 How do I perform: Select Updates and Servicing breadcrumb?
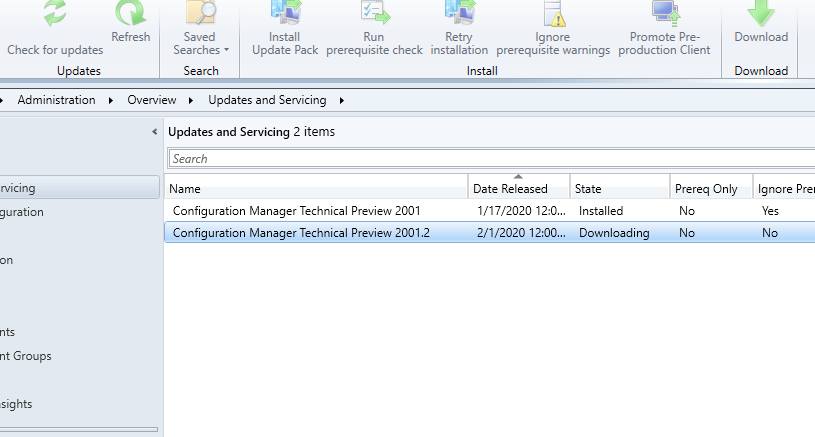click(267, 100)
